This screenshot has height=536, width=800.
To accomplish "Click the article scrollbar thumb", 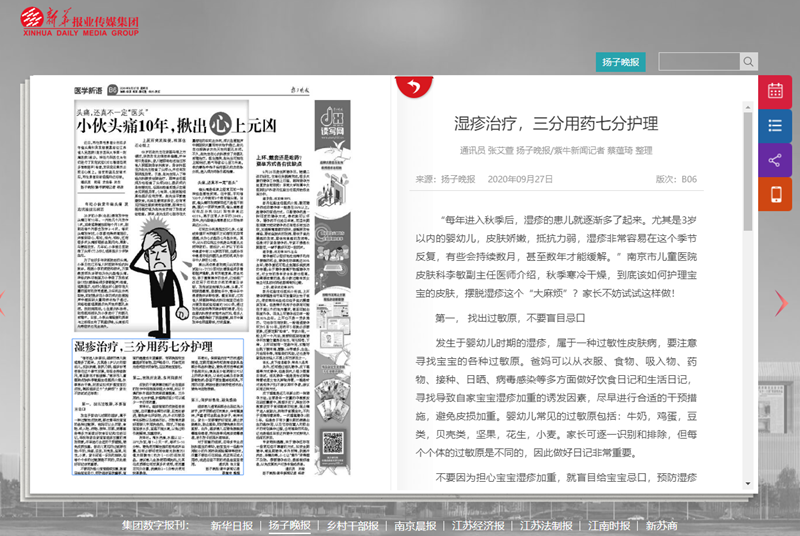I will click(x=748, y=171).
